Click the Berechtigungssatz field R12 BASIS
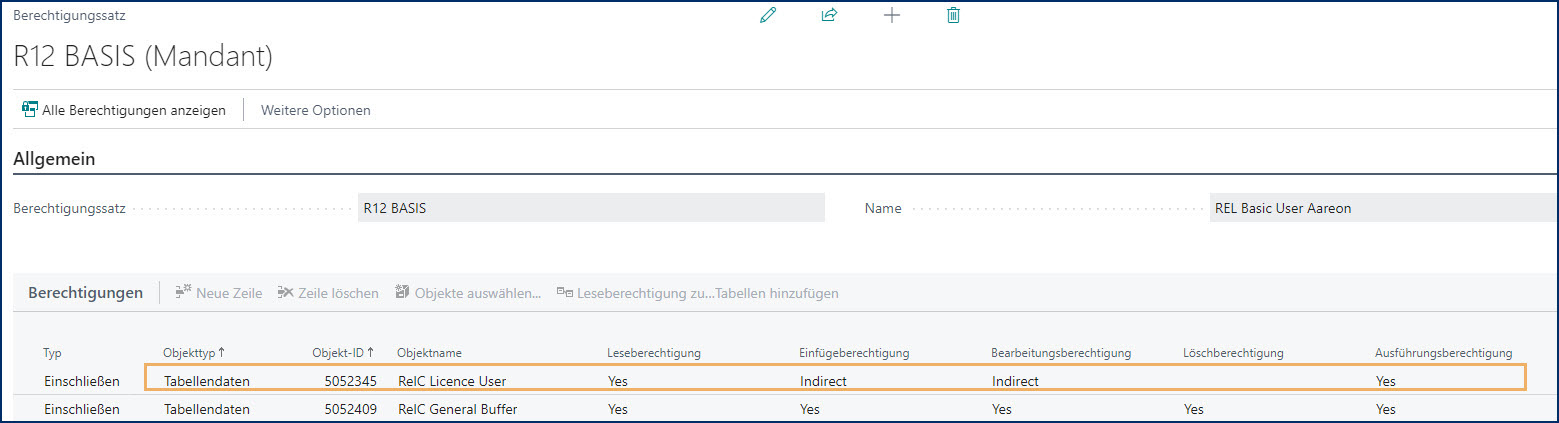This screenshot has height=423, width=1559. [x=591, y=208]
